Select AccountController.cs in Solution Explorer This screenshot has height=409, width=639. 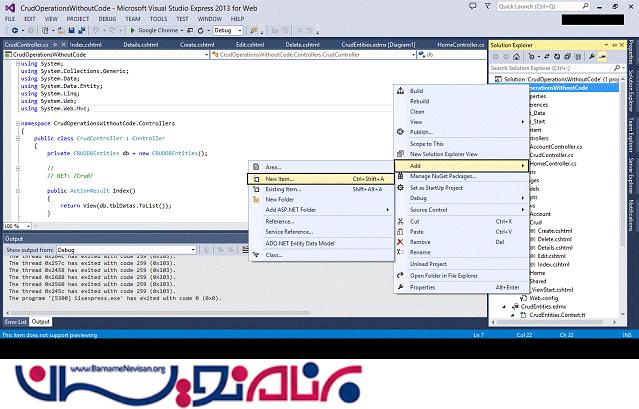point(556,147)
